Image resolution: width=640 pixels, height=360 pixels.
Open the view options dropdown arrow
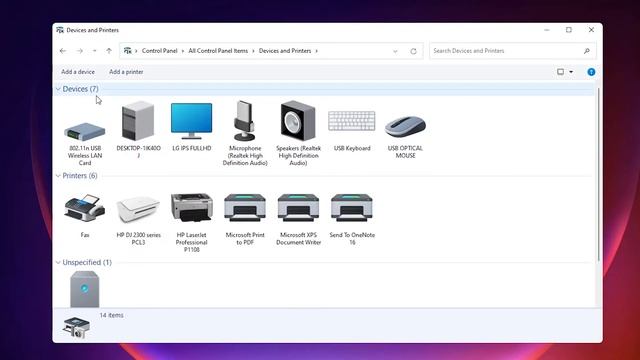click(571, 72)
